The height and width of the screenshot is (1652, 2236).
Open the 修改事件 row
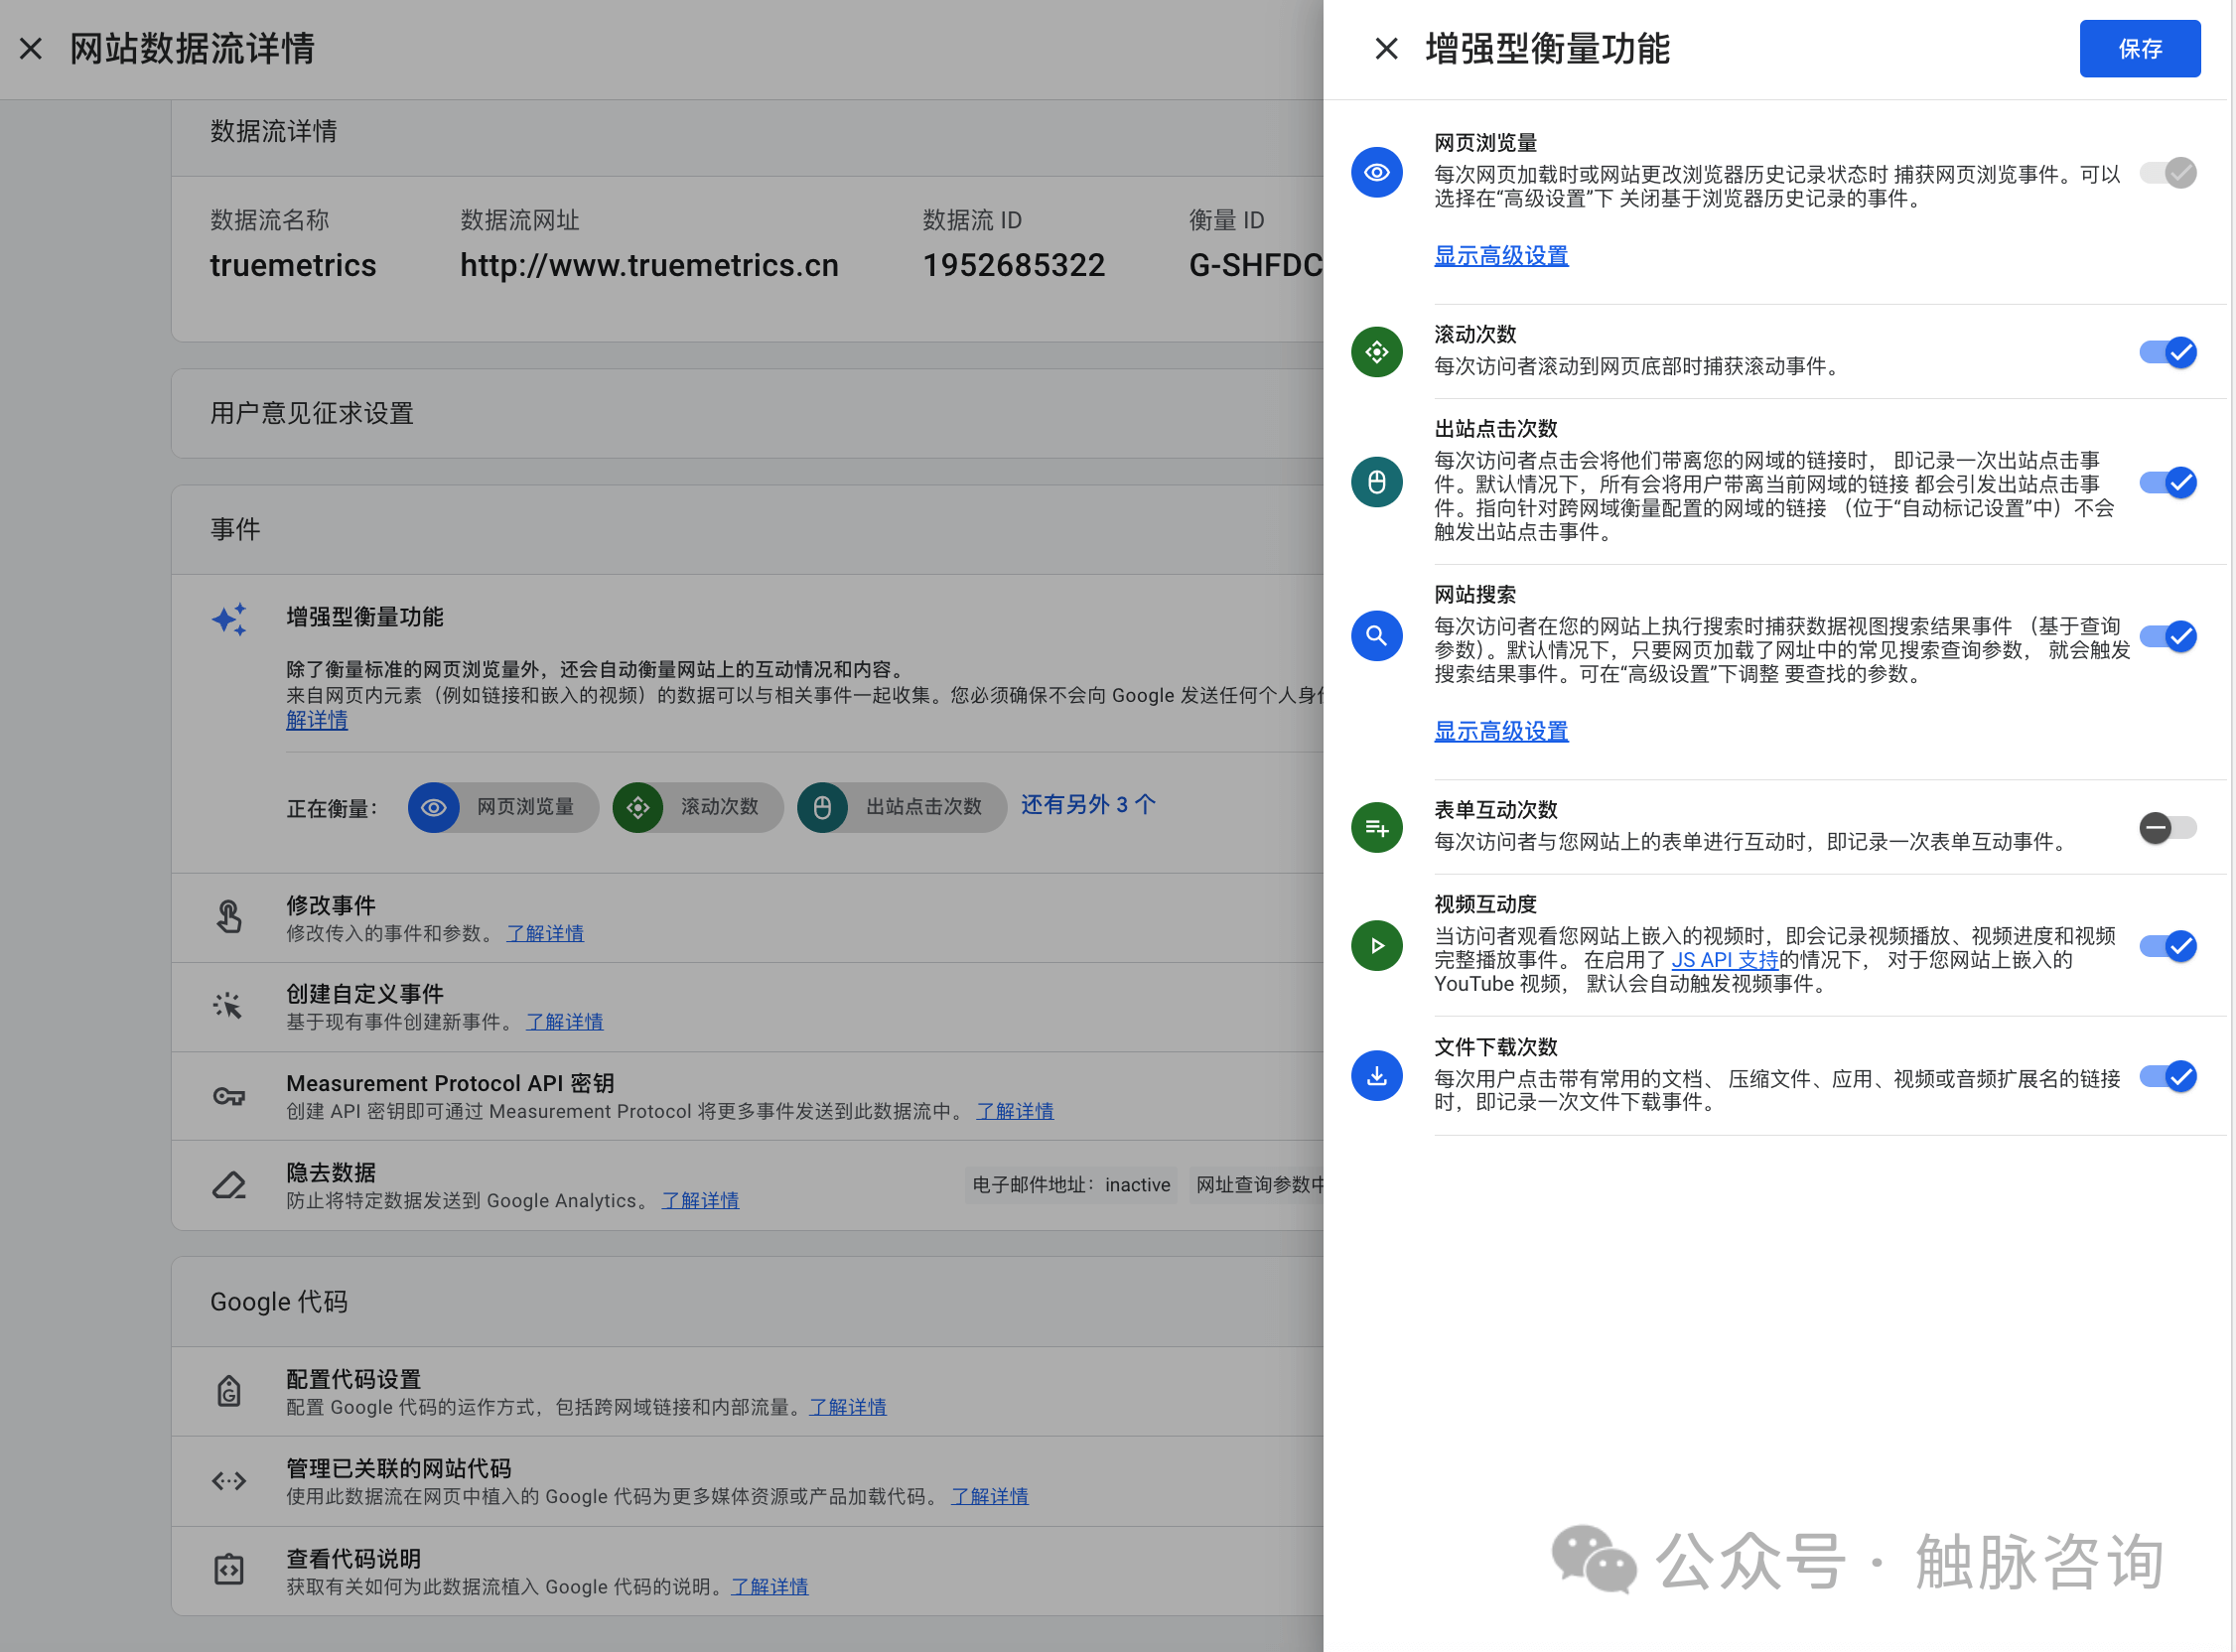point(748,918)
